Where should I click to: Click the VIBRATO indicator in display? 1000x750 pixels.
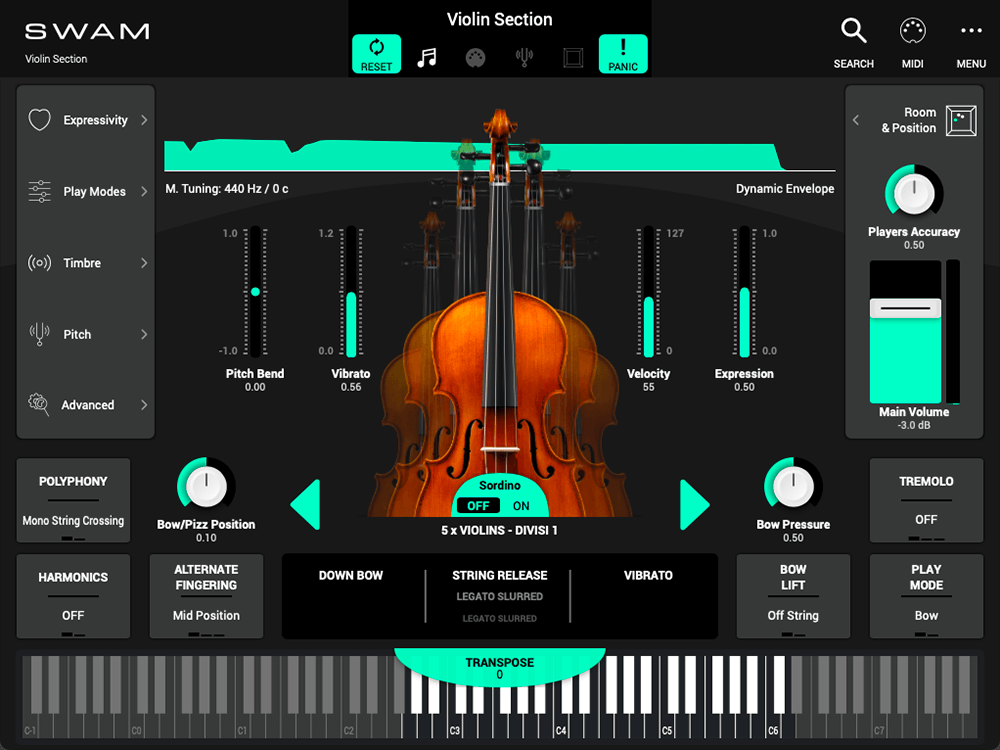coord(648,575)
